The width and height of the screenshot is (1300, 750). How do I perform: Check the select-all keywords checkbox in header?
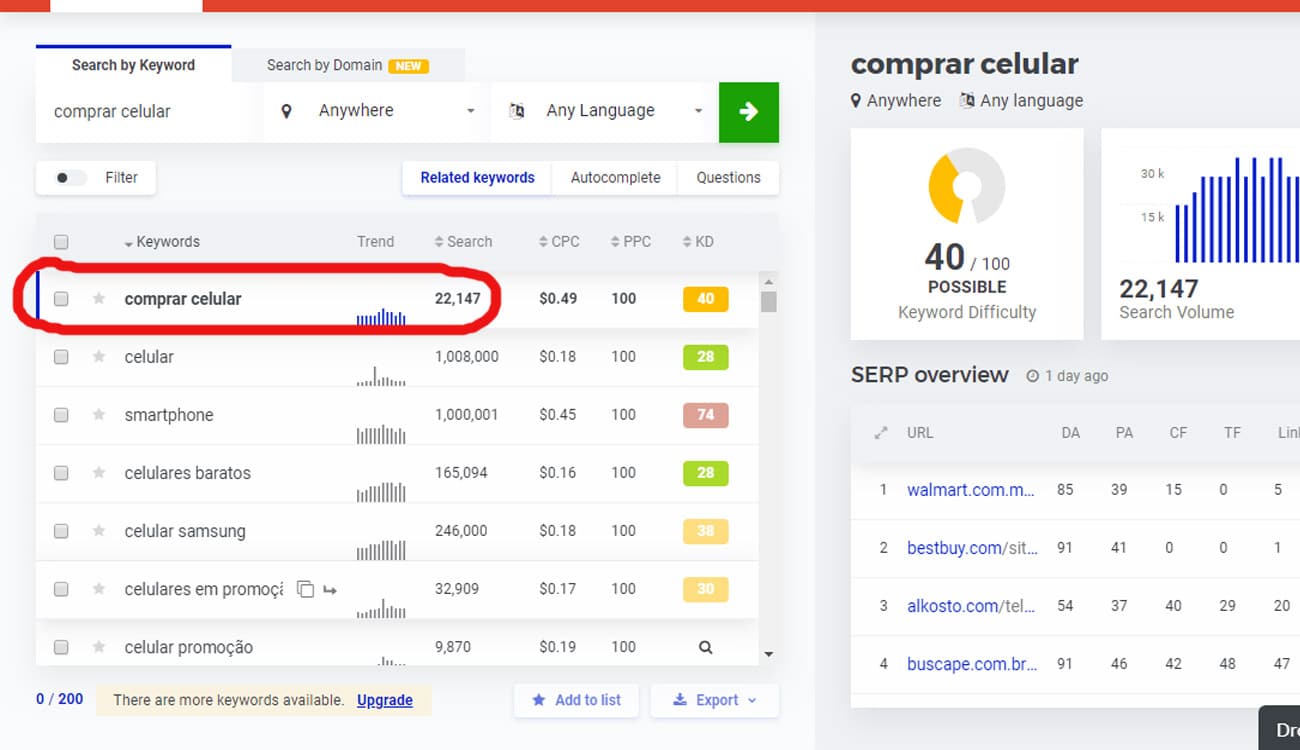pyautogui.click(x=61, y=242)
